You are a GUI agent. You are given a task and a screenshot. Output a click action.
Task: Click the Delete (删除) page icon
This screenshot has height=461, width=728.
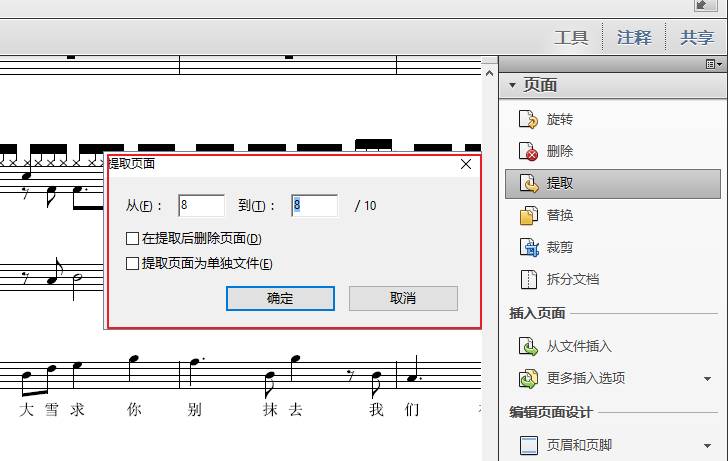tap(528, 151)
